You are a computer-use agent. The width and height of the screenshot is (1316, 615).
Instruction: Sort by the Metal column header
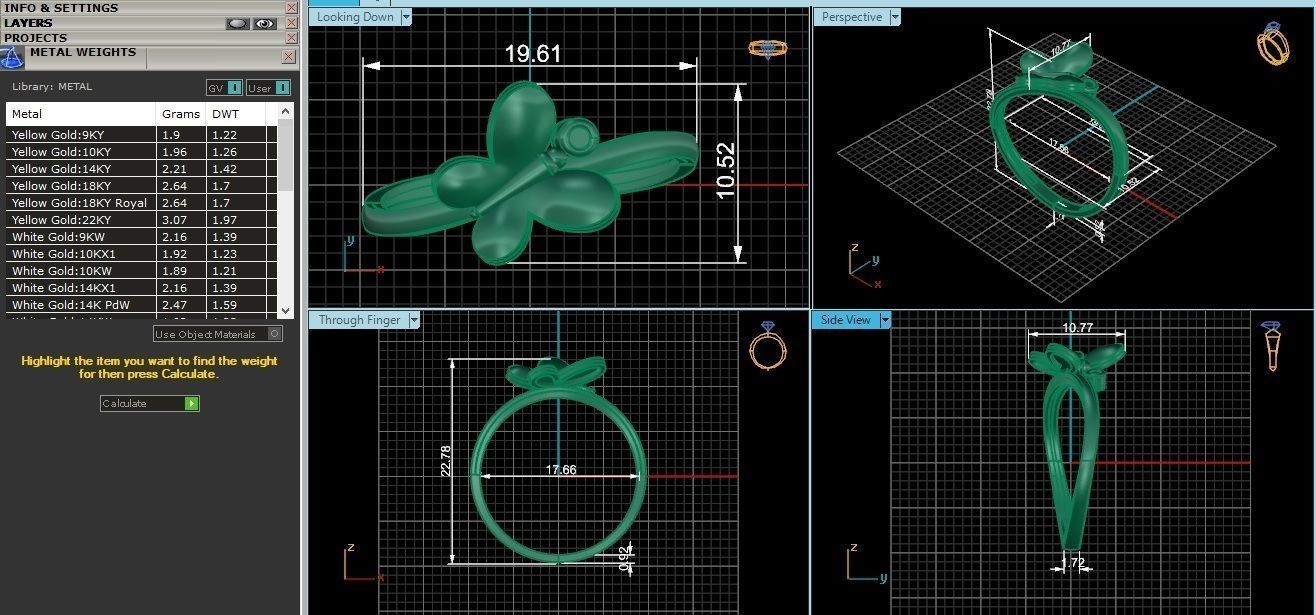point(81,114)
